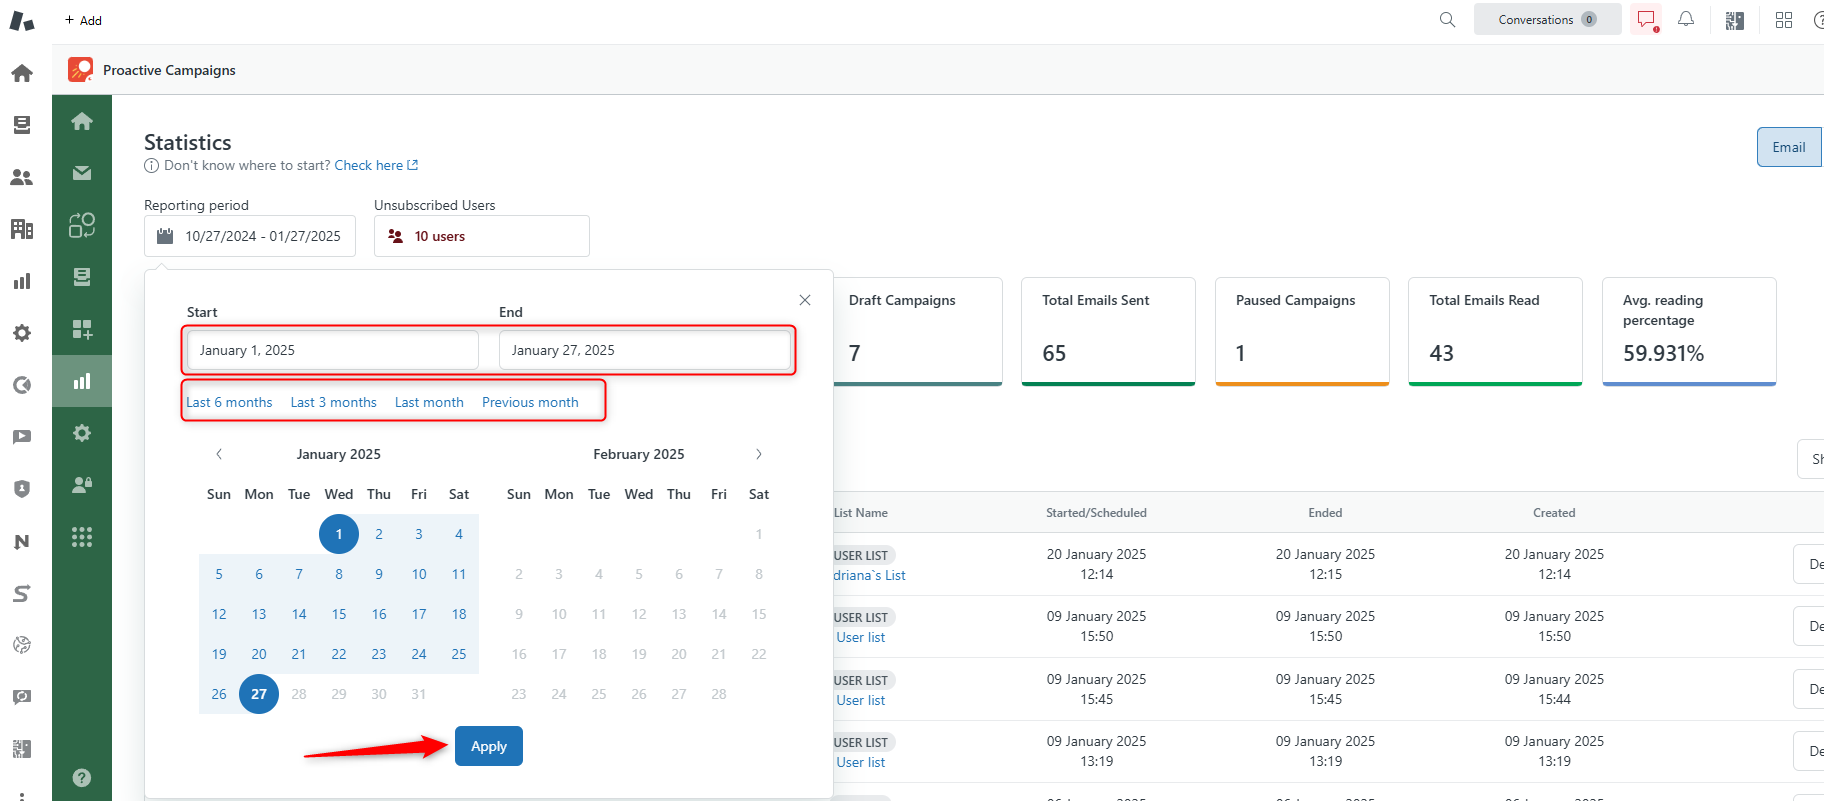Open the shapes-and-arrows automation icon in green sidebar
This screenshot has height=801, width=1824.
(82, 225)
